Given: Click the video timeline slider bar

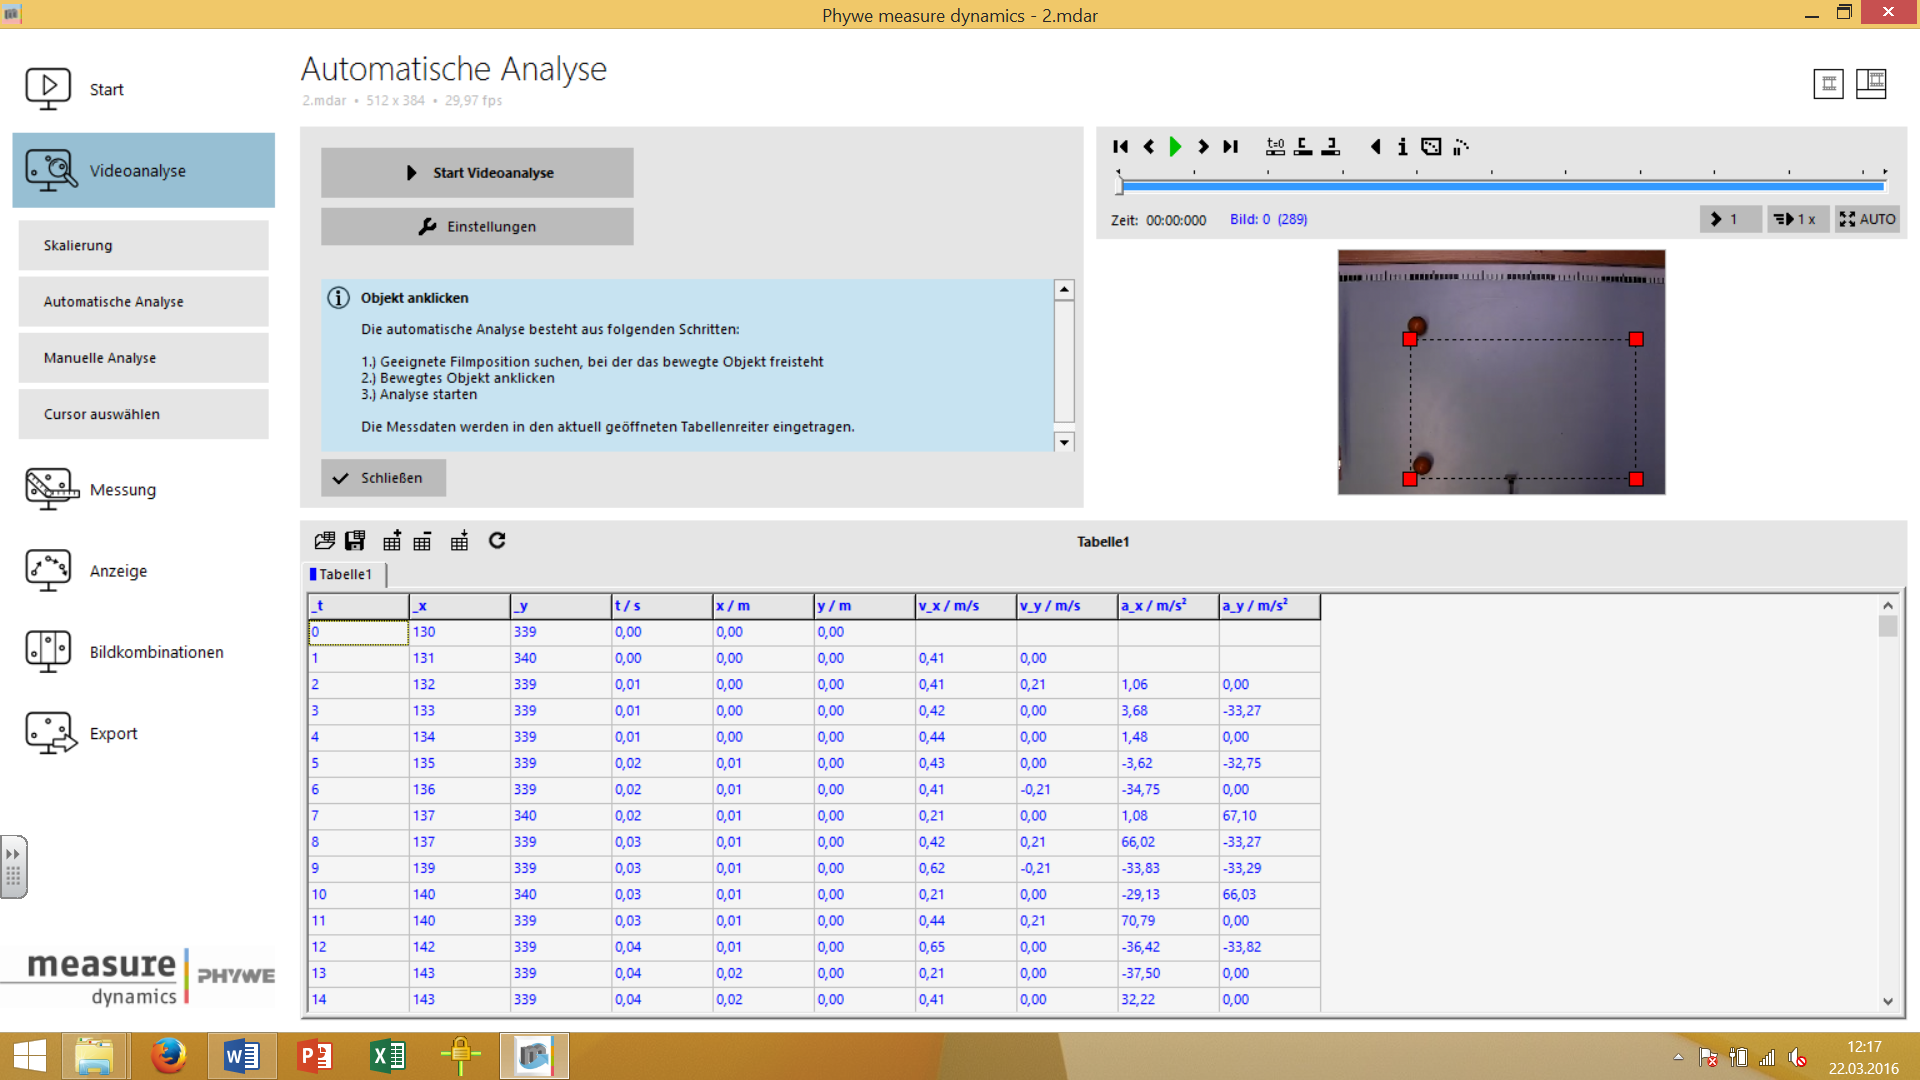Looking at the screenshot, I should 1500,186.
